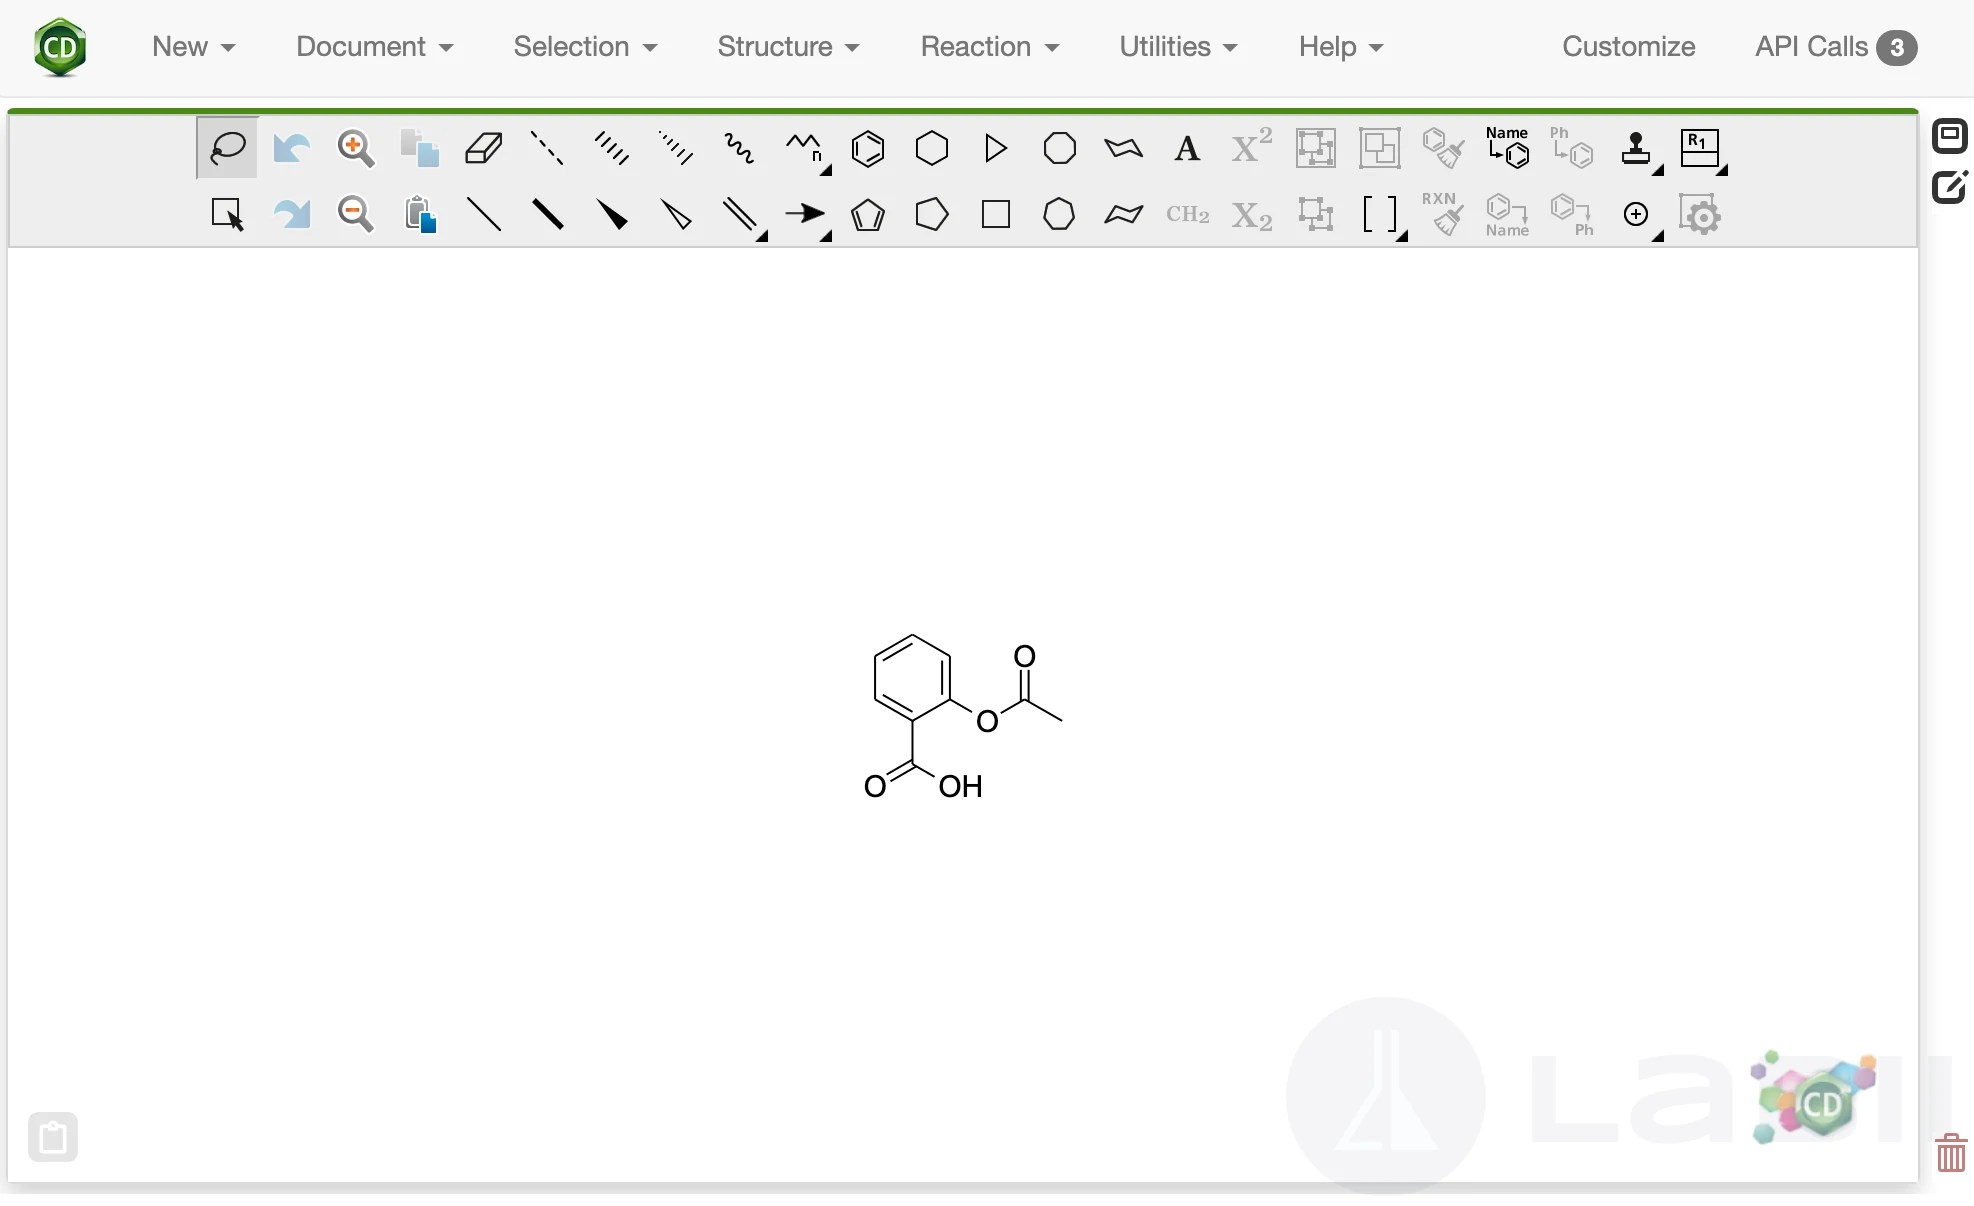
Task: Open the Utilities menu
Action: click(1177, 46)
